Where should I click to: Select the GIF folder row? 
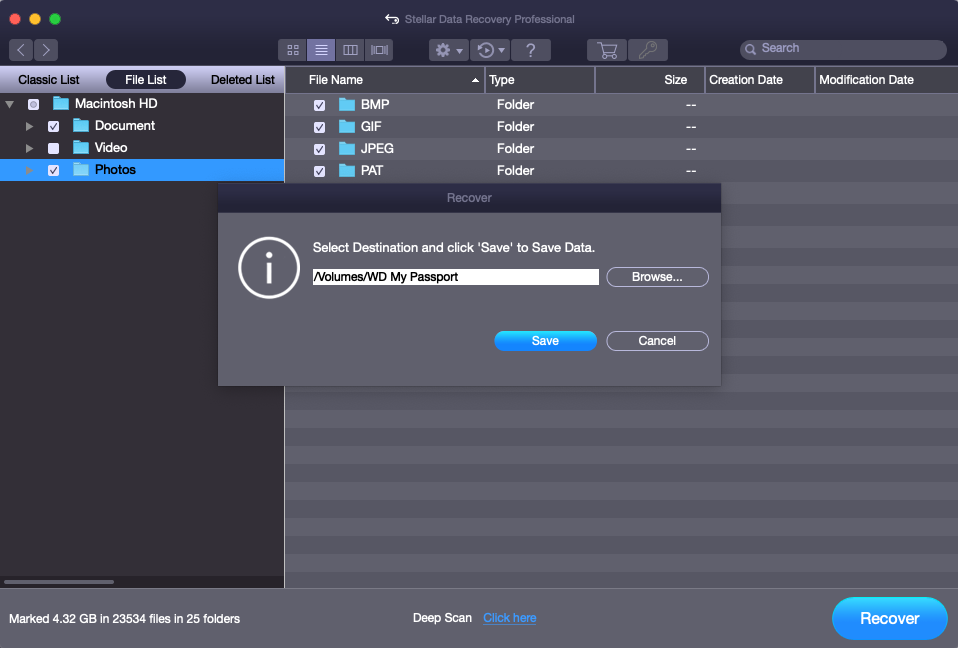click(621, 126)
